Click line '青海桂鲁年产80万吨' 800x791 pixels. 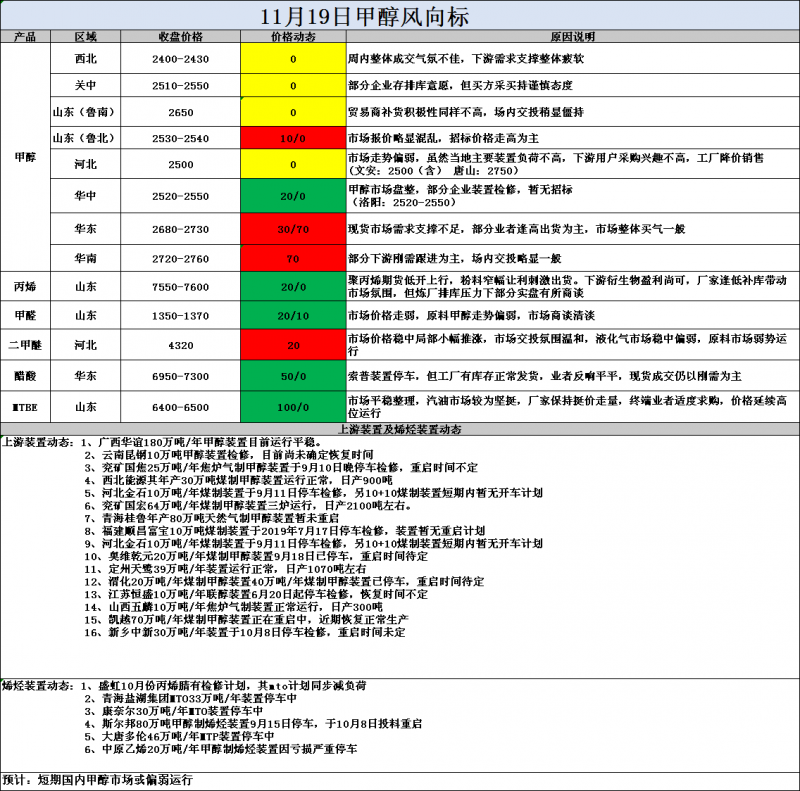(212, 518)
